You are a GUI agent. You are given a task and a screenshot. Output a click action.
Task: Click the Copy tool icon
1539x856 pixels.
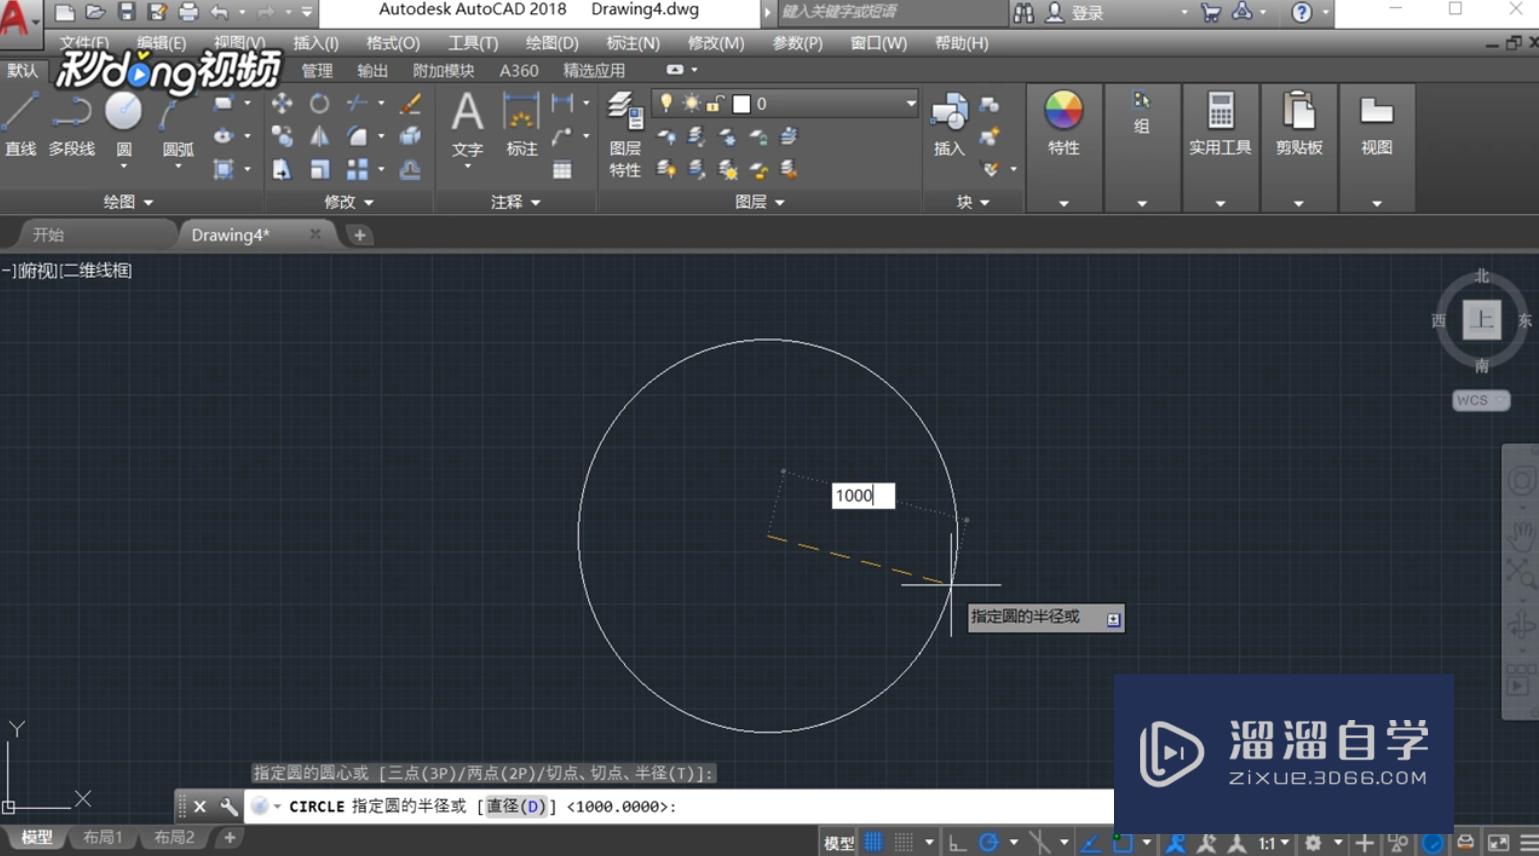[x=282, y=136]
